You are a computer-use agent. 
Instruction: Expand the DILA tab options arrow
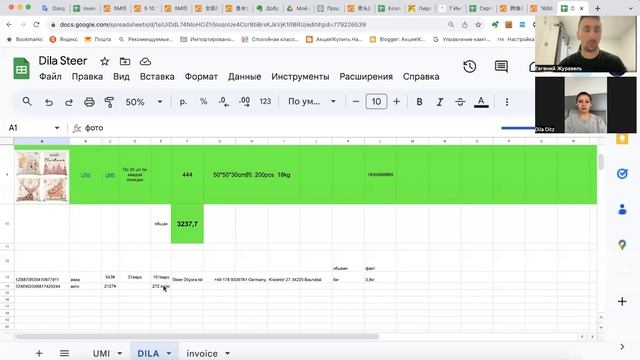point(169,353)
